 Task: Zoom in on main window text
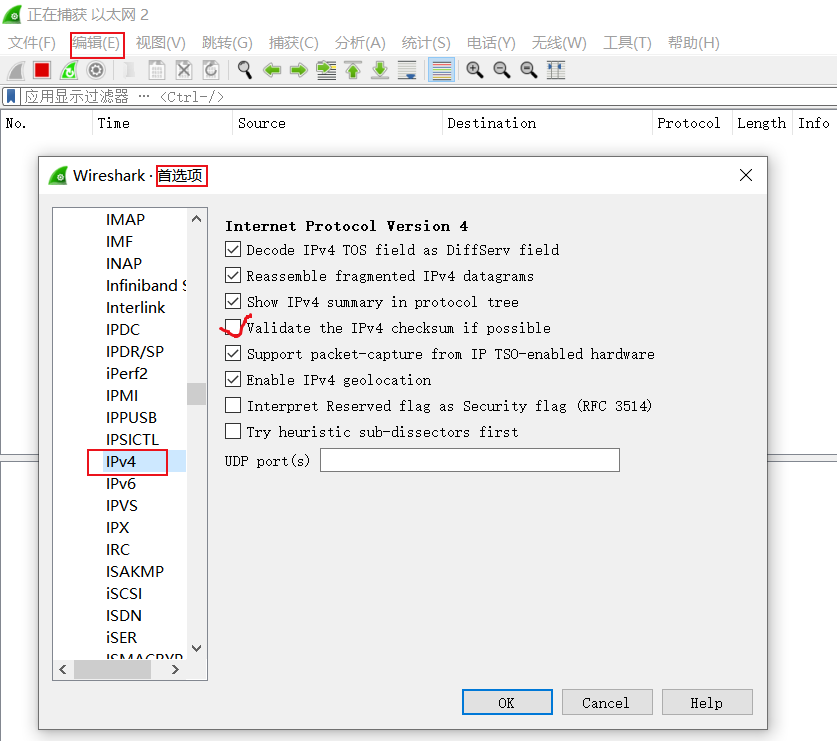[x=475, y=70]
